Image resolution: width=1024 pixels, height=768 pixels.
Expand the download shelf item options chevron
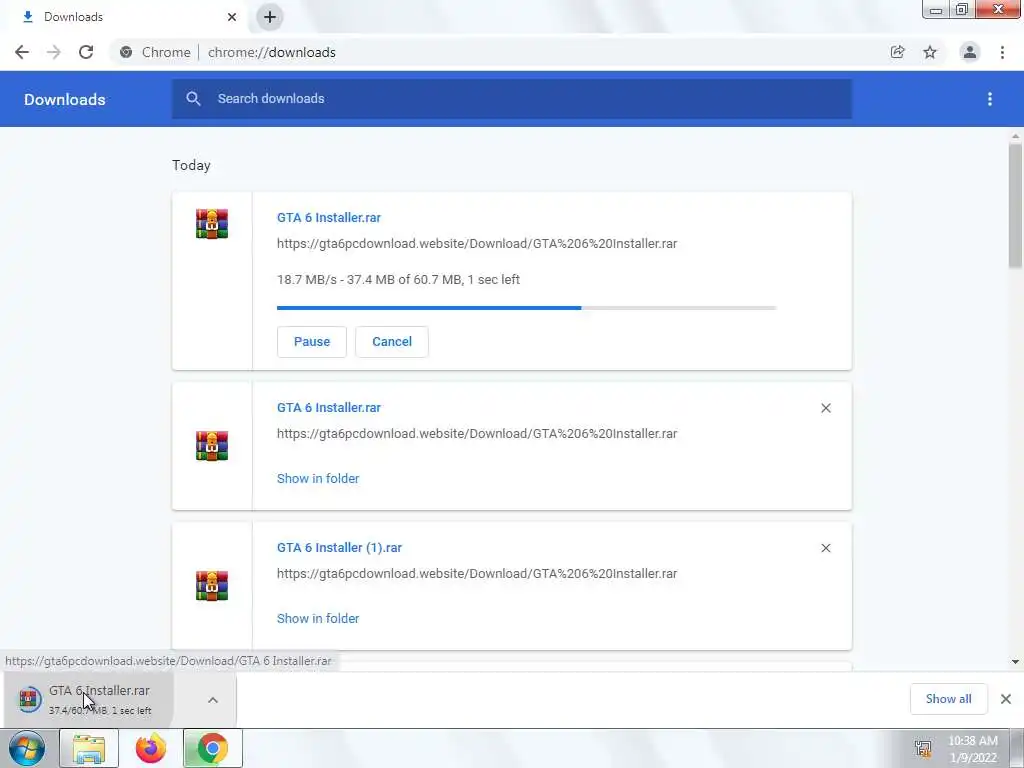213,700
